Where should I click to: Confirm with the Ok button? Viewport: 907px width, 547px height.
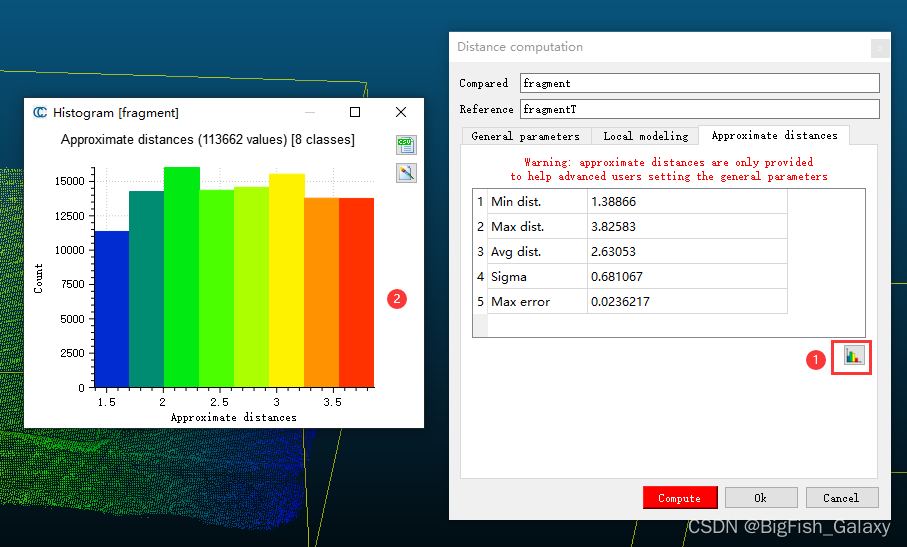tap(761, 498)
